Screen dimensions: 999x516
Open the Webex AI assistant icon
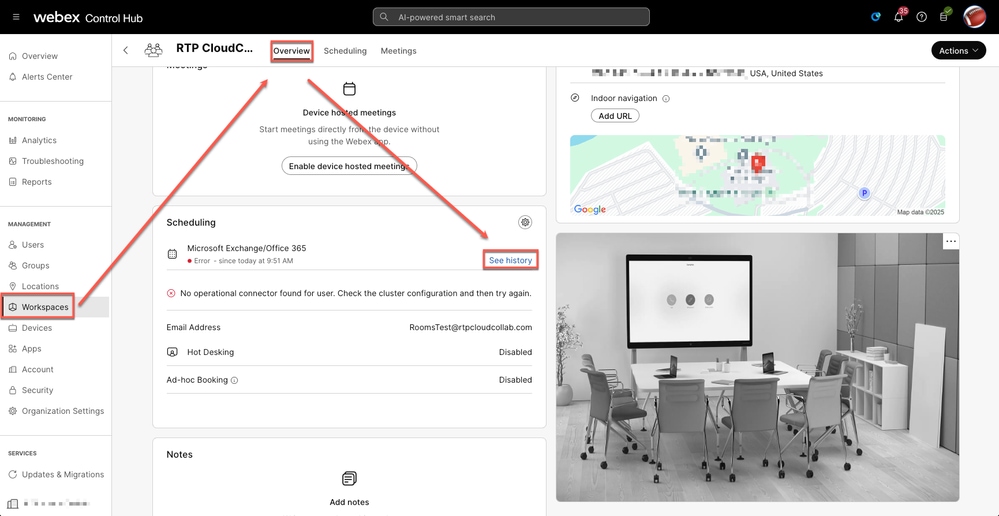tap(876, 17)
